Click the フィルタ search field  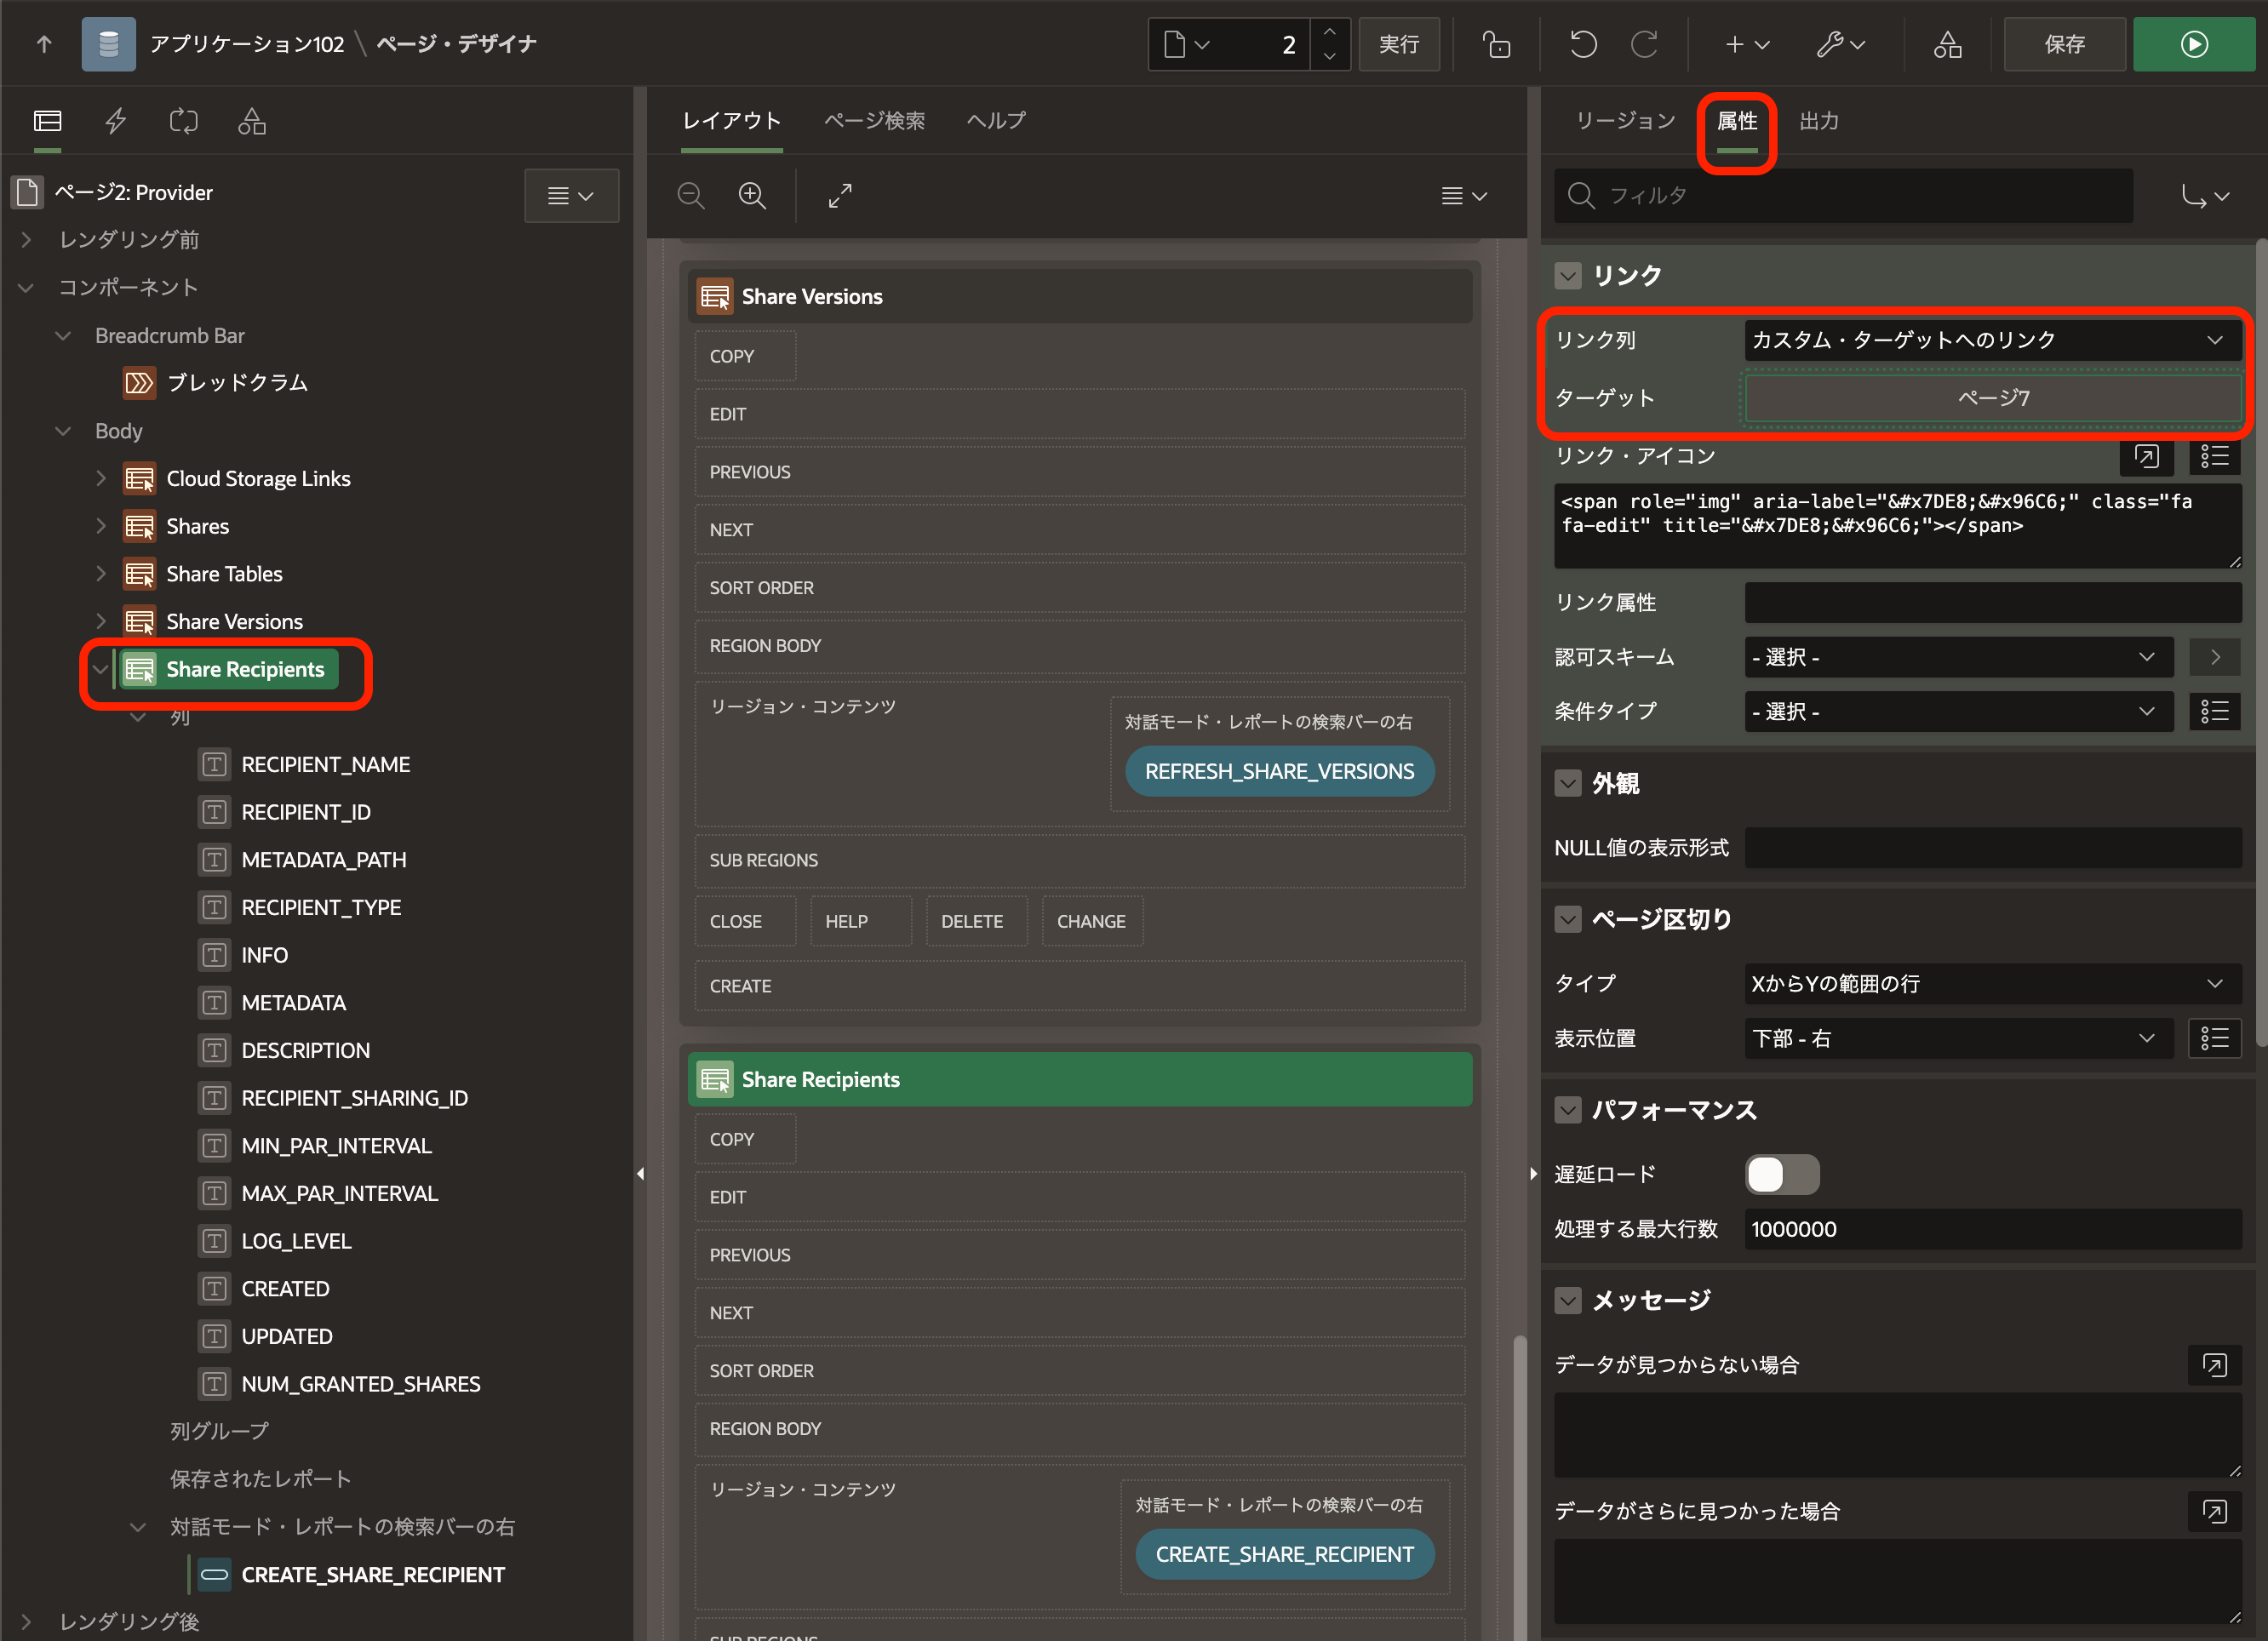pyautogui.click(x=1843, y=195)
